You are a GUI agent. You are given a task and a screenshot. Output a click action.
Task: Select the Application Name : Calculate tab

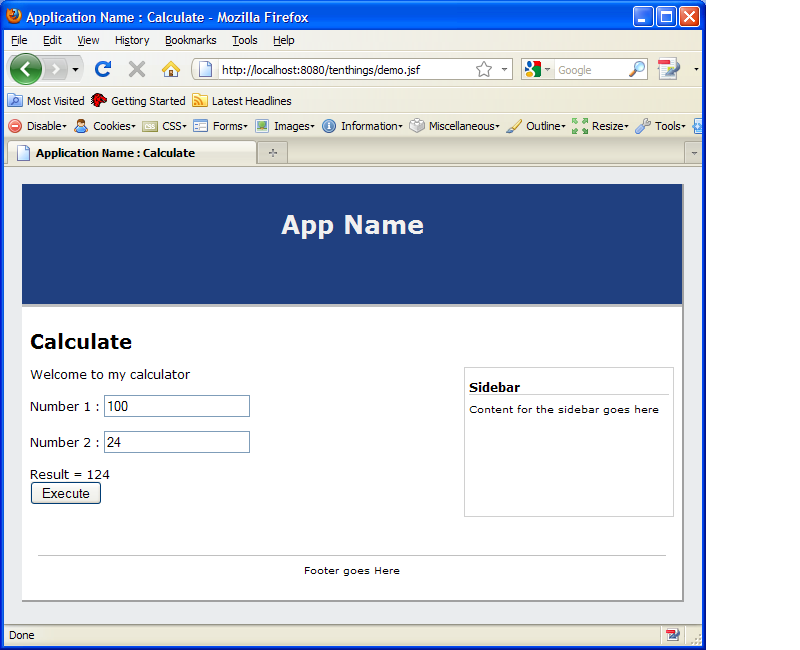point(131,153)
